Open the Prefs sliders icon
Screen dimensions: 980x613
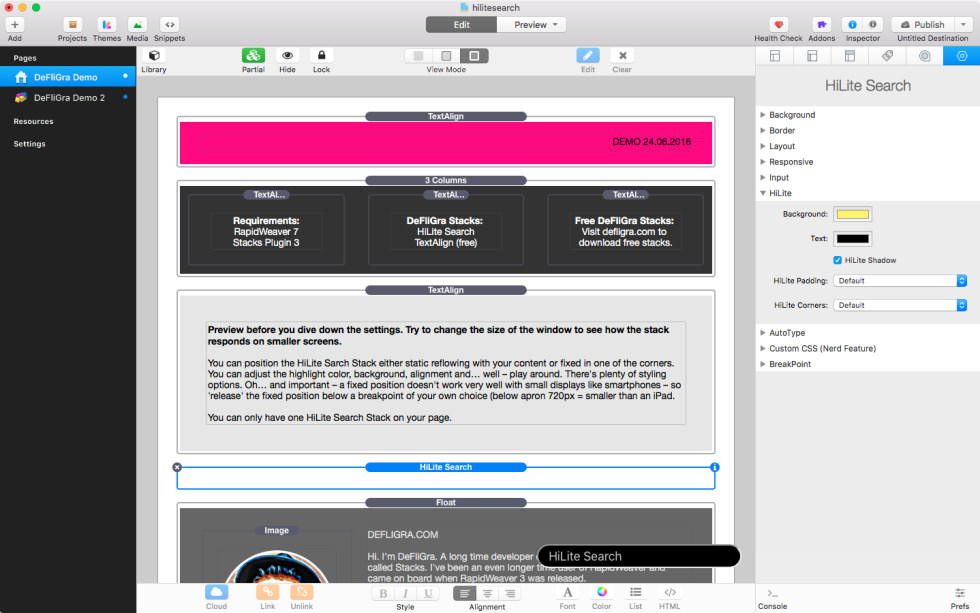point(960,593)
